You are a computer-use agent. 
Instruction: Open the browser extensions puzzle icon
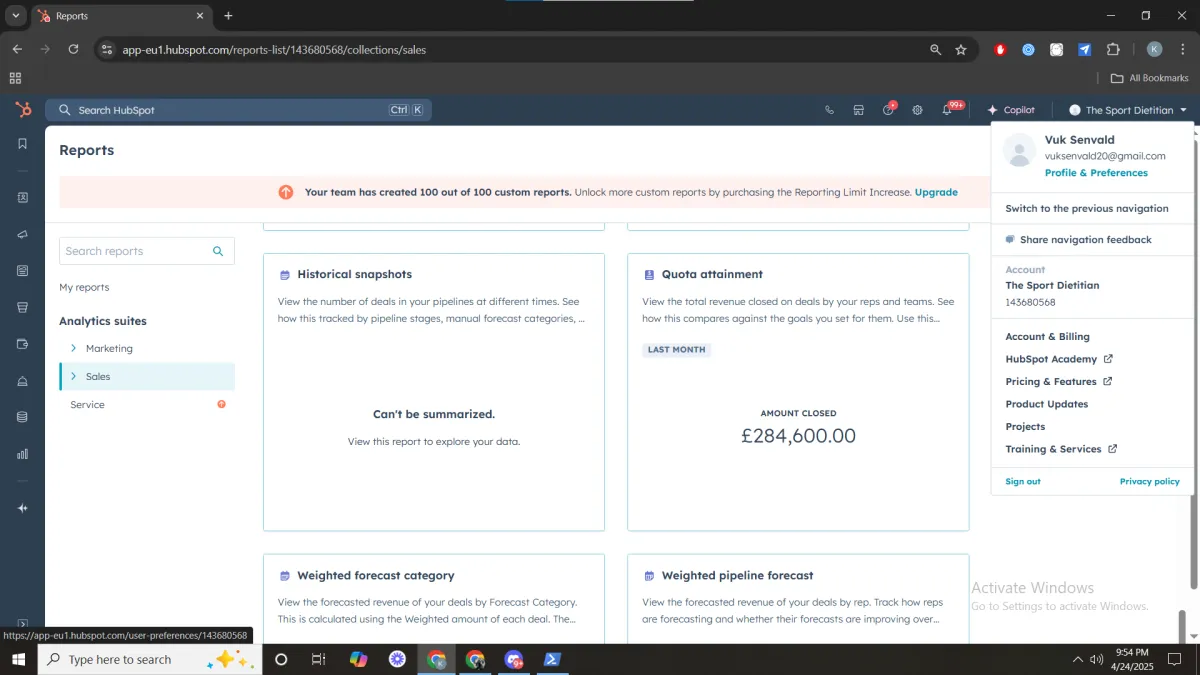(1113, 49)
